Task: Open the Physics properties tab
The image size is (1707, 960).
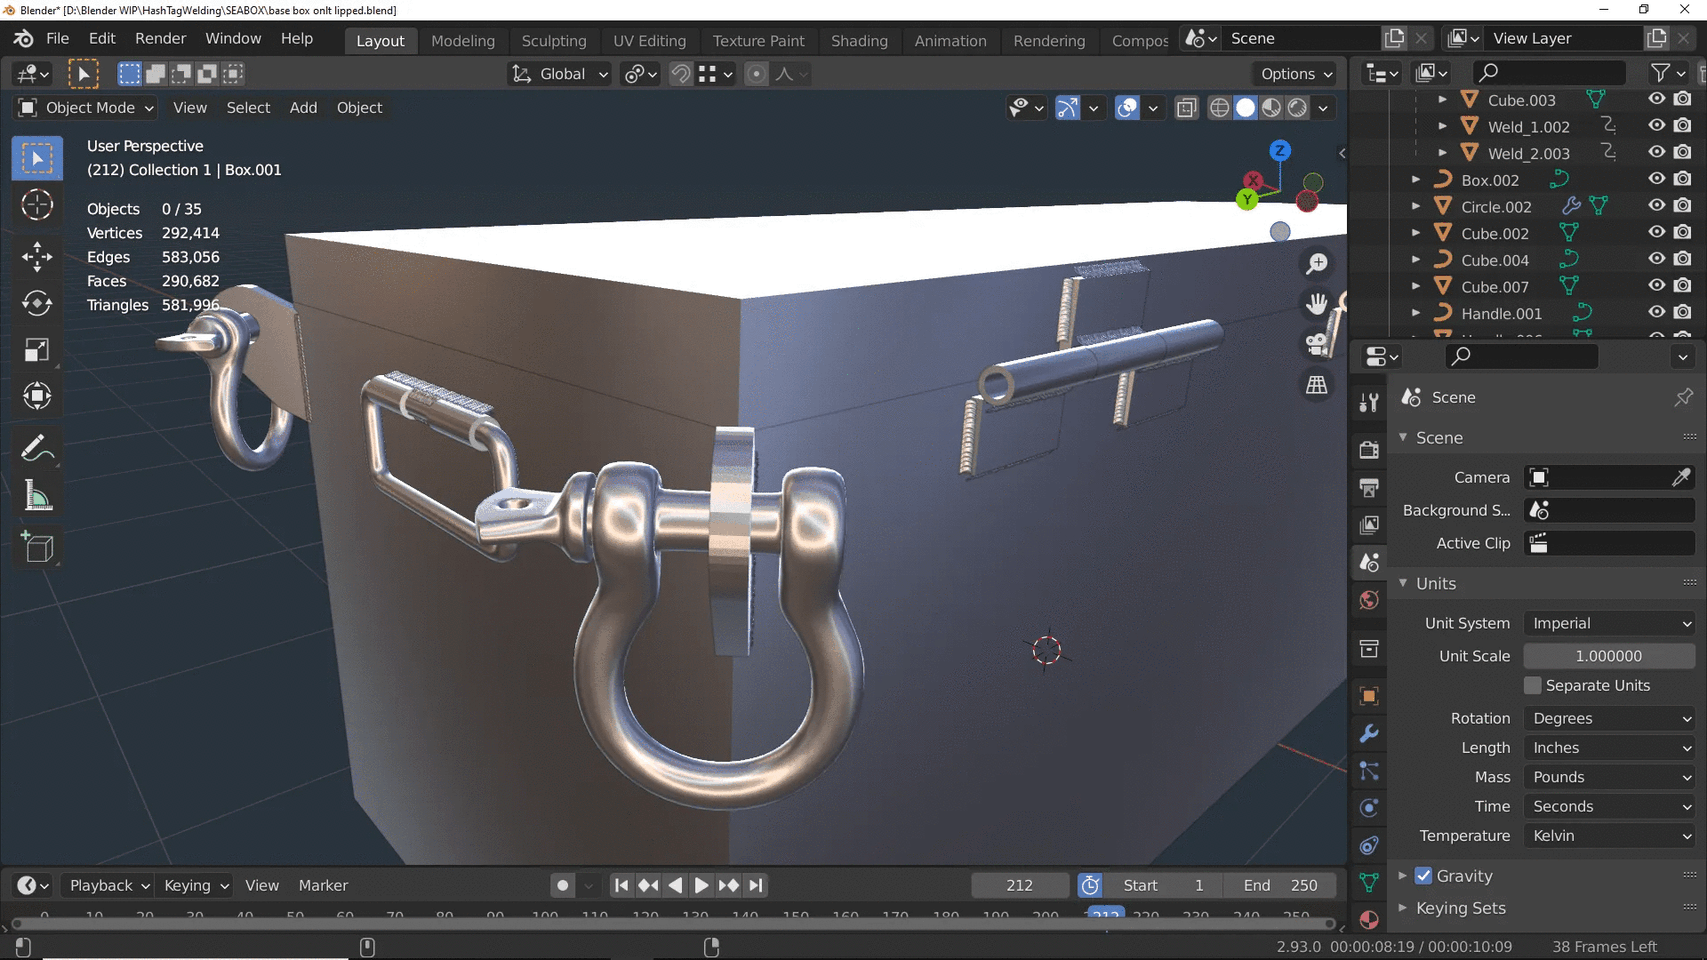Action: [x=1369, y=807]
